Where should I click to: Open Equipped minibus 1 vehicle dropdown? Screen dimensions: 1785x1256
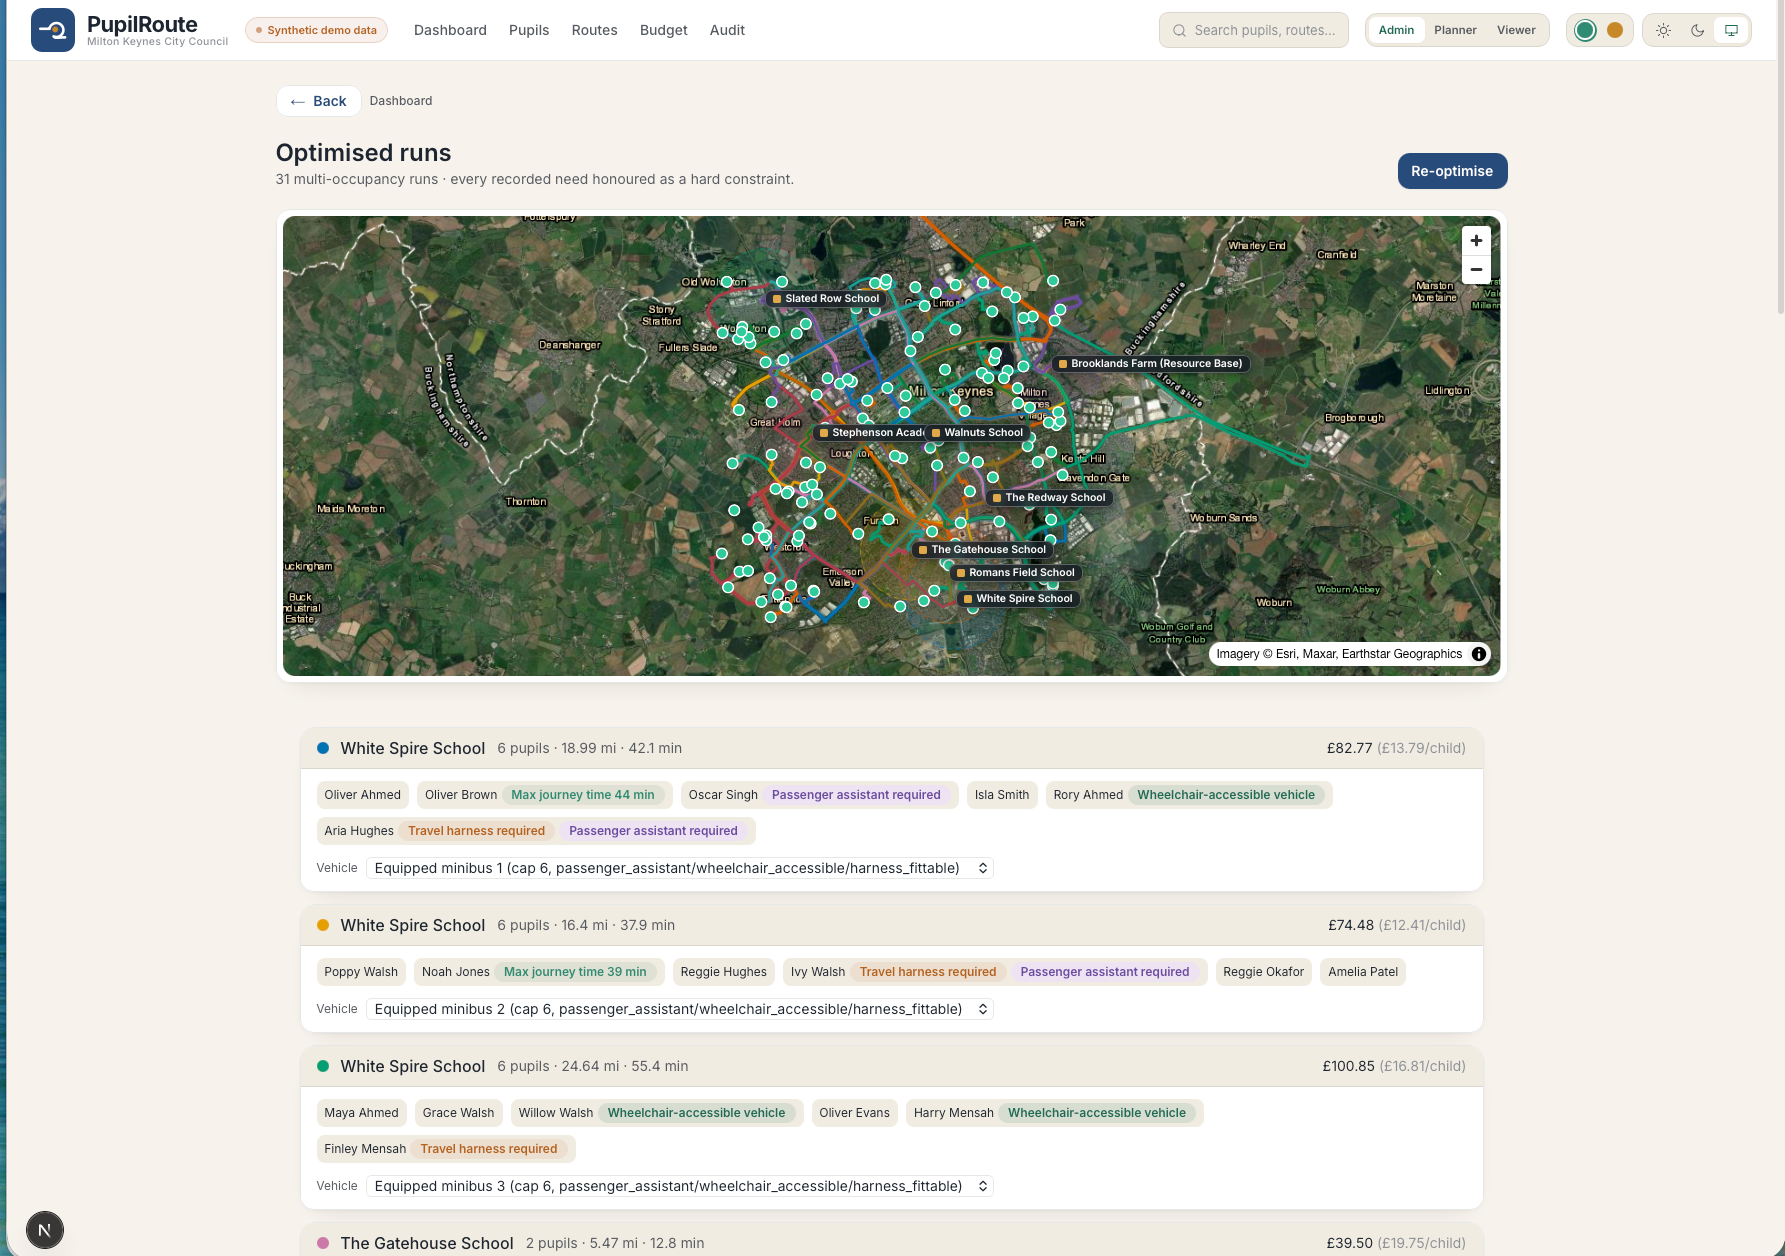[x=680, y=868]
